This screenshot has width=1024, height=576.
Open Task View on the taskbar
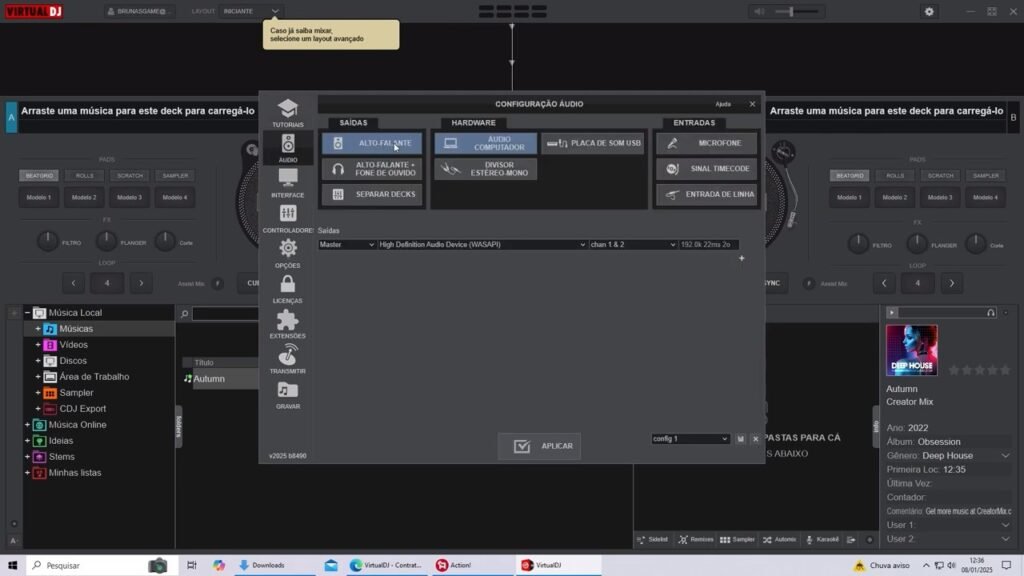[x=191, y=565]
